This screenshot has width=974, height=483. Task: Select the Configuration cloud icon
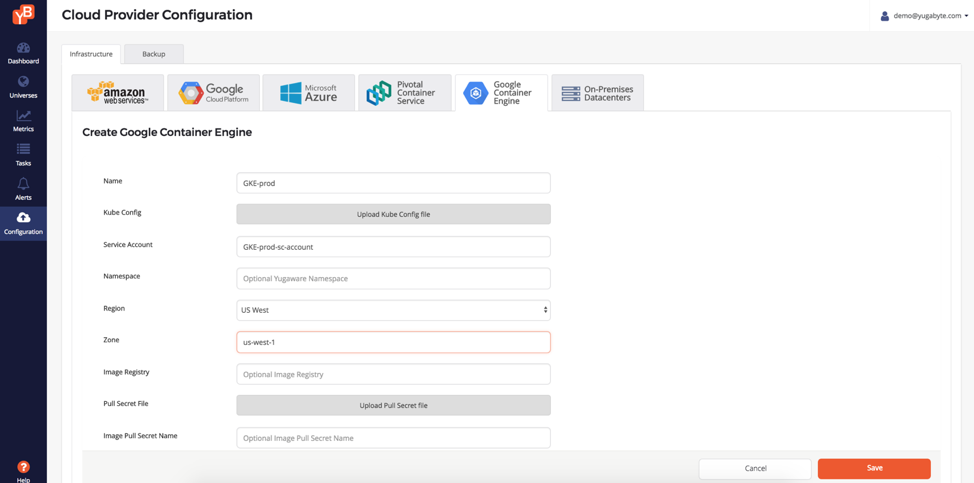coord(23,218)
